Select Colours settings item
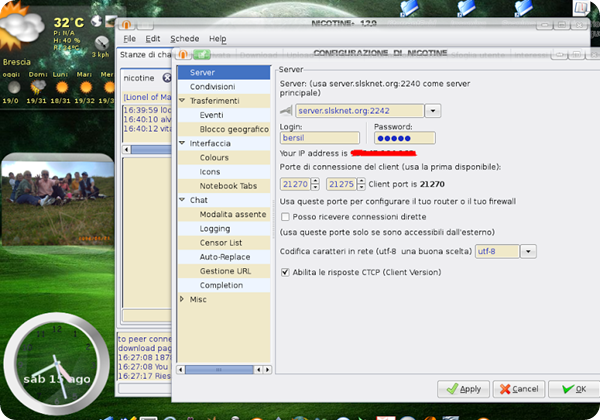 (x=224, y=158)
